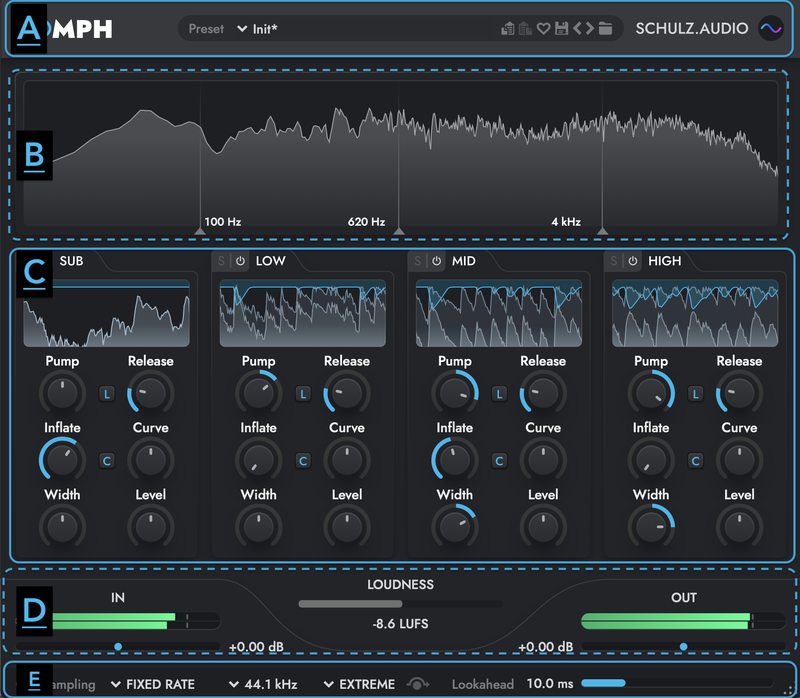
Task: Bypass the MID band with its power toggle
Action: [x=435, y=261]
